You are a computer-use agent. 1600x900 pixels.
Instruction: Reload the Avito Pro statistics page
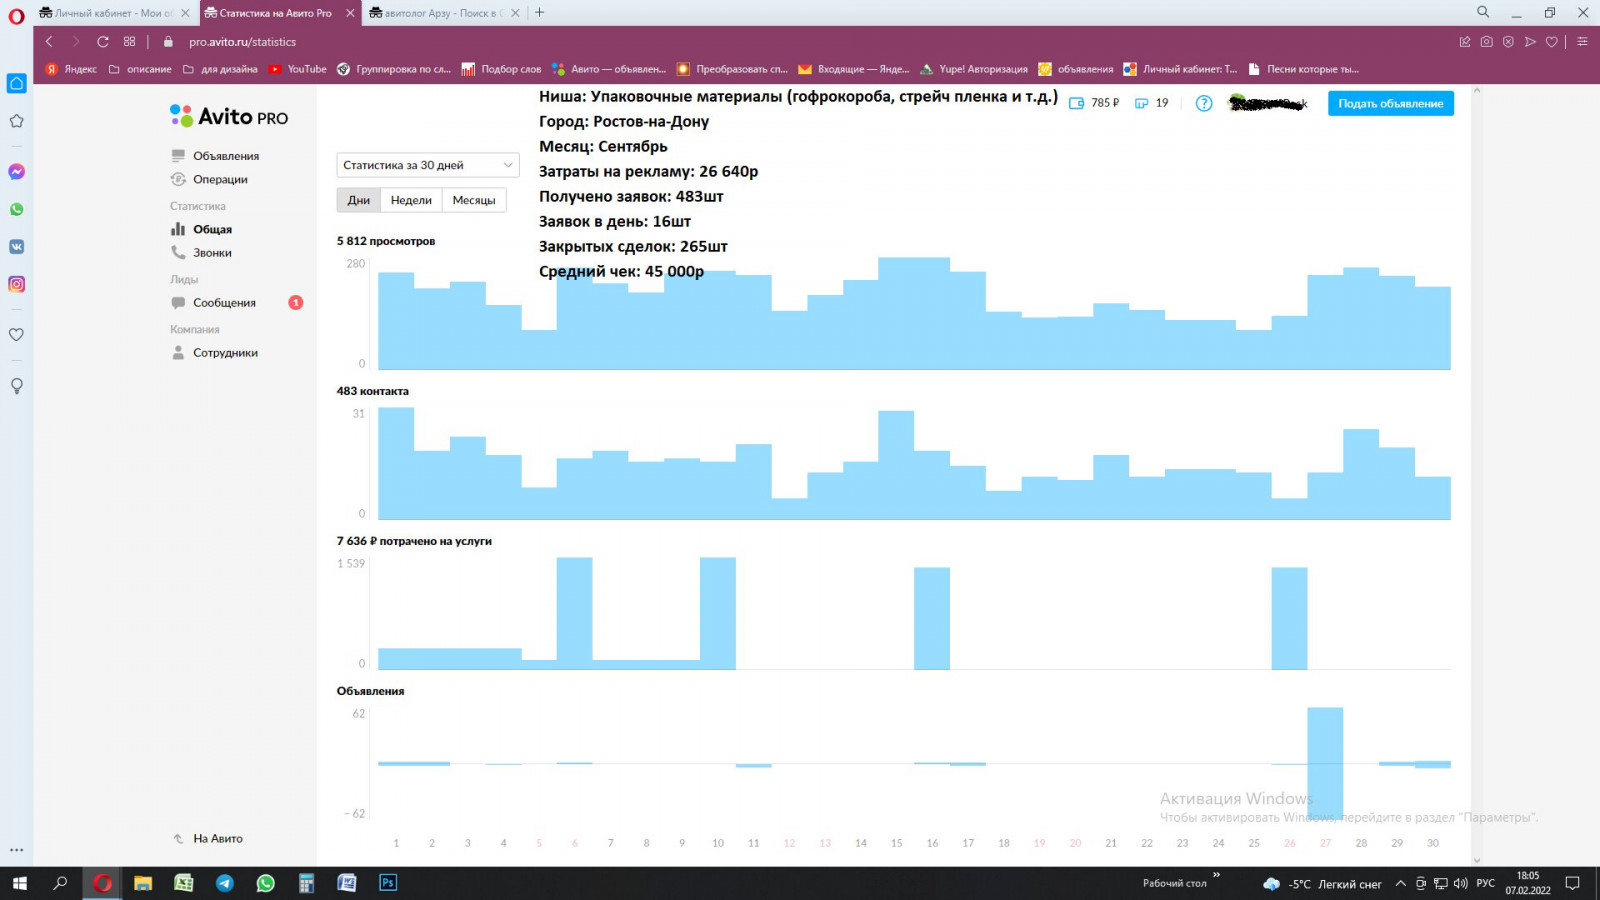102,42
